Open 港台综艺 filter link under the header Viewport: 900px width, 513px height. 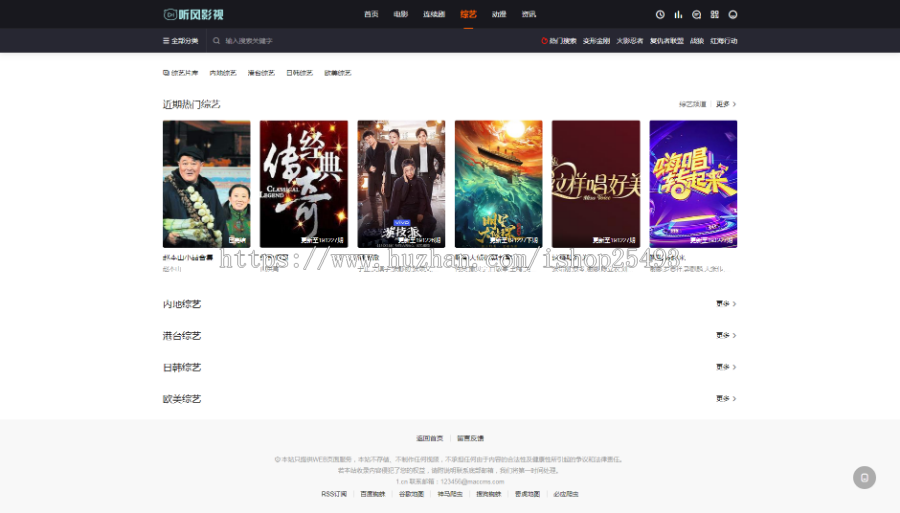coord(261,73)
